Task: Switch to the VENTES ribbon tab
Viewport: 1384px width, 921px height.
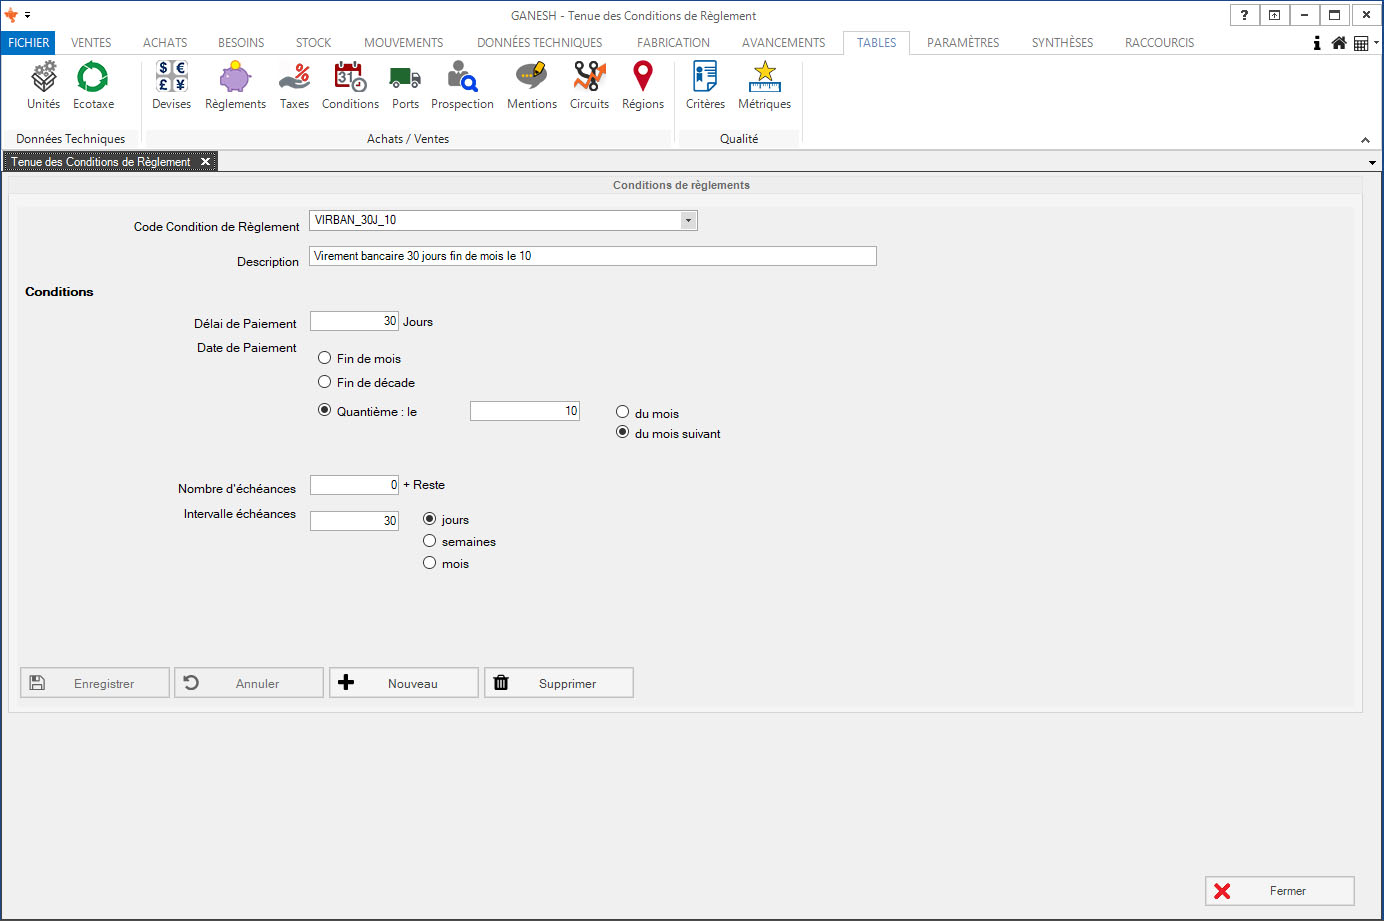Action: 91,43
